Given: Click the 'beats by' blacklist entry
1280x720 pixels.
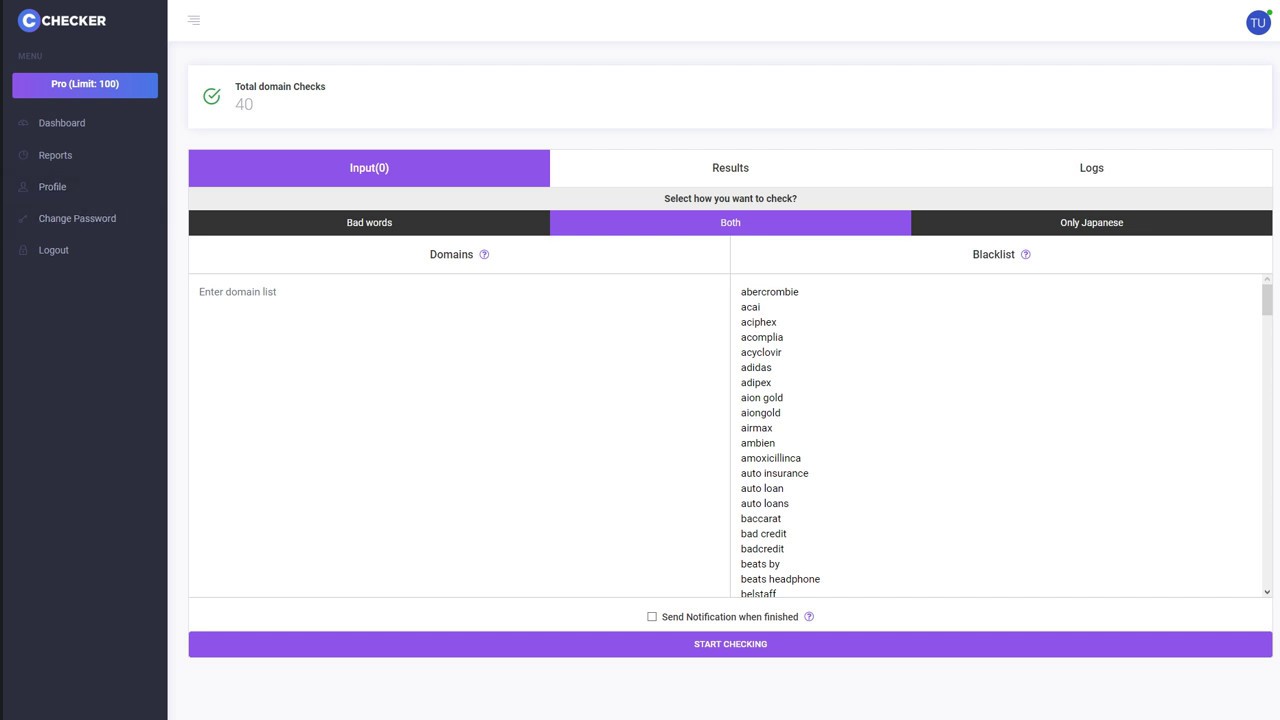Looking at the screenshot, I should (760, 564).
